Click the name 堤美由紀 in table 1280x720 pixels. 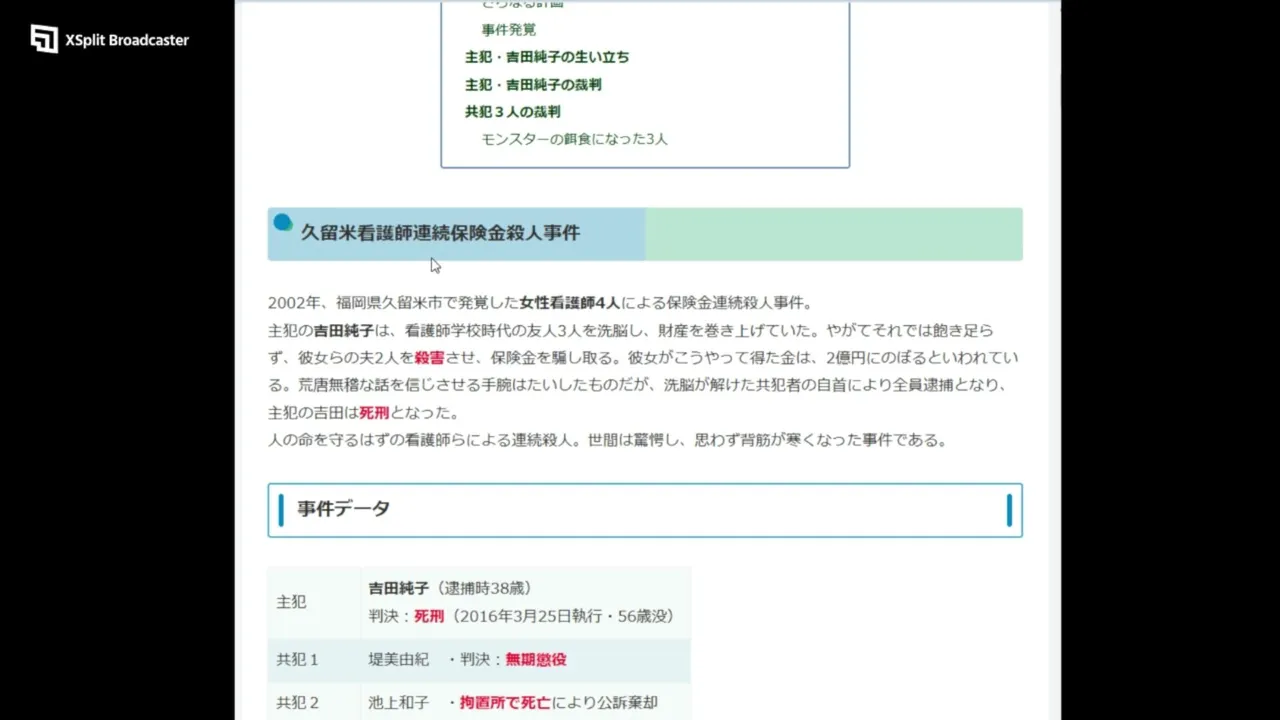pyautogui.click(x=398, y=660)
